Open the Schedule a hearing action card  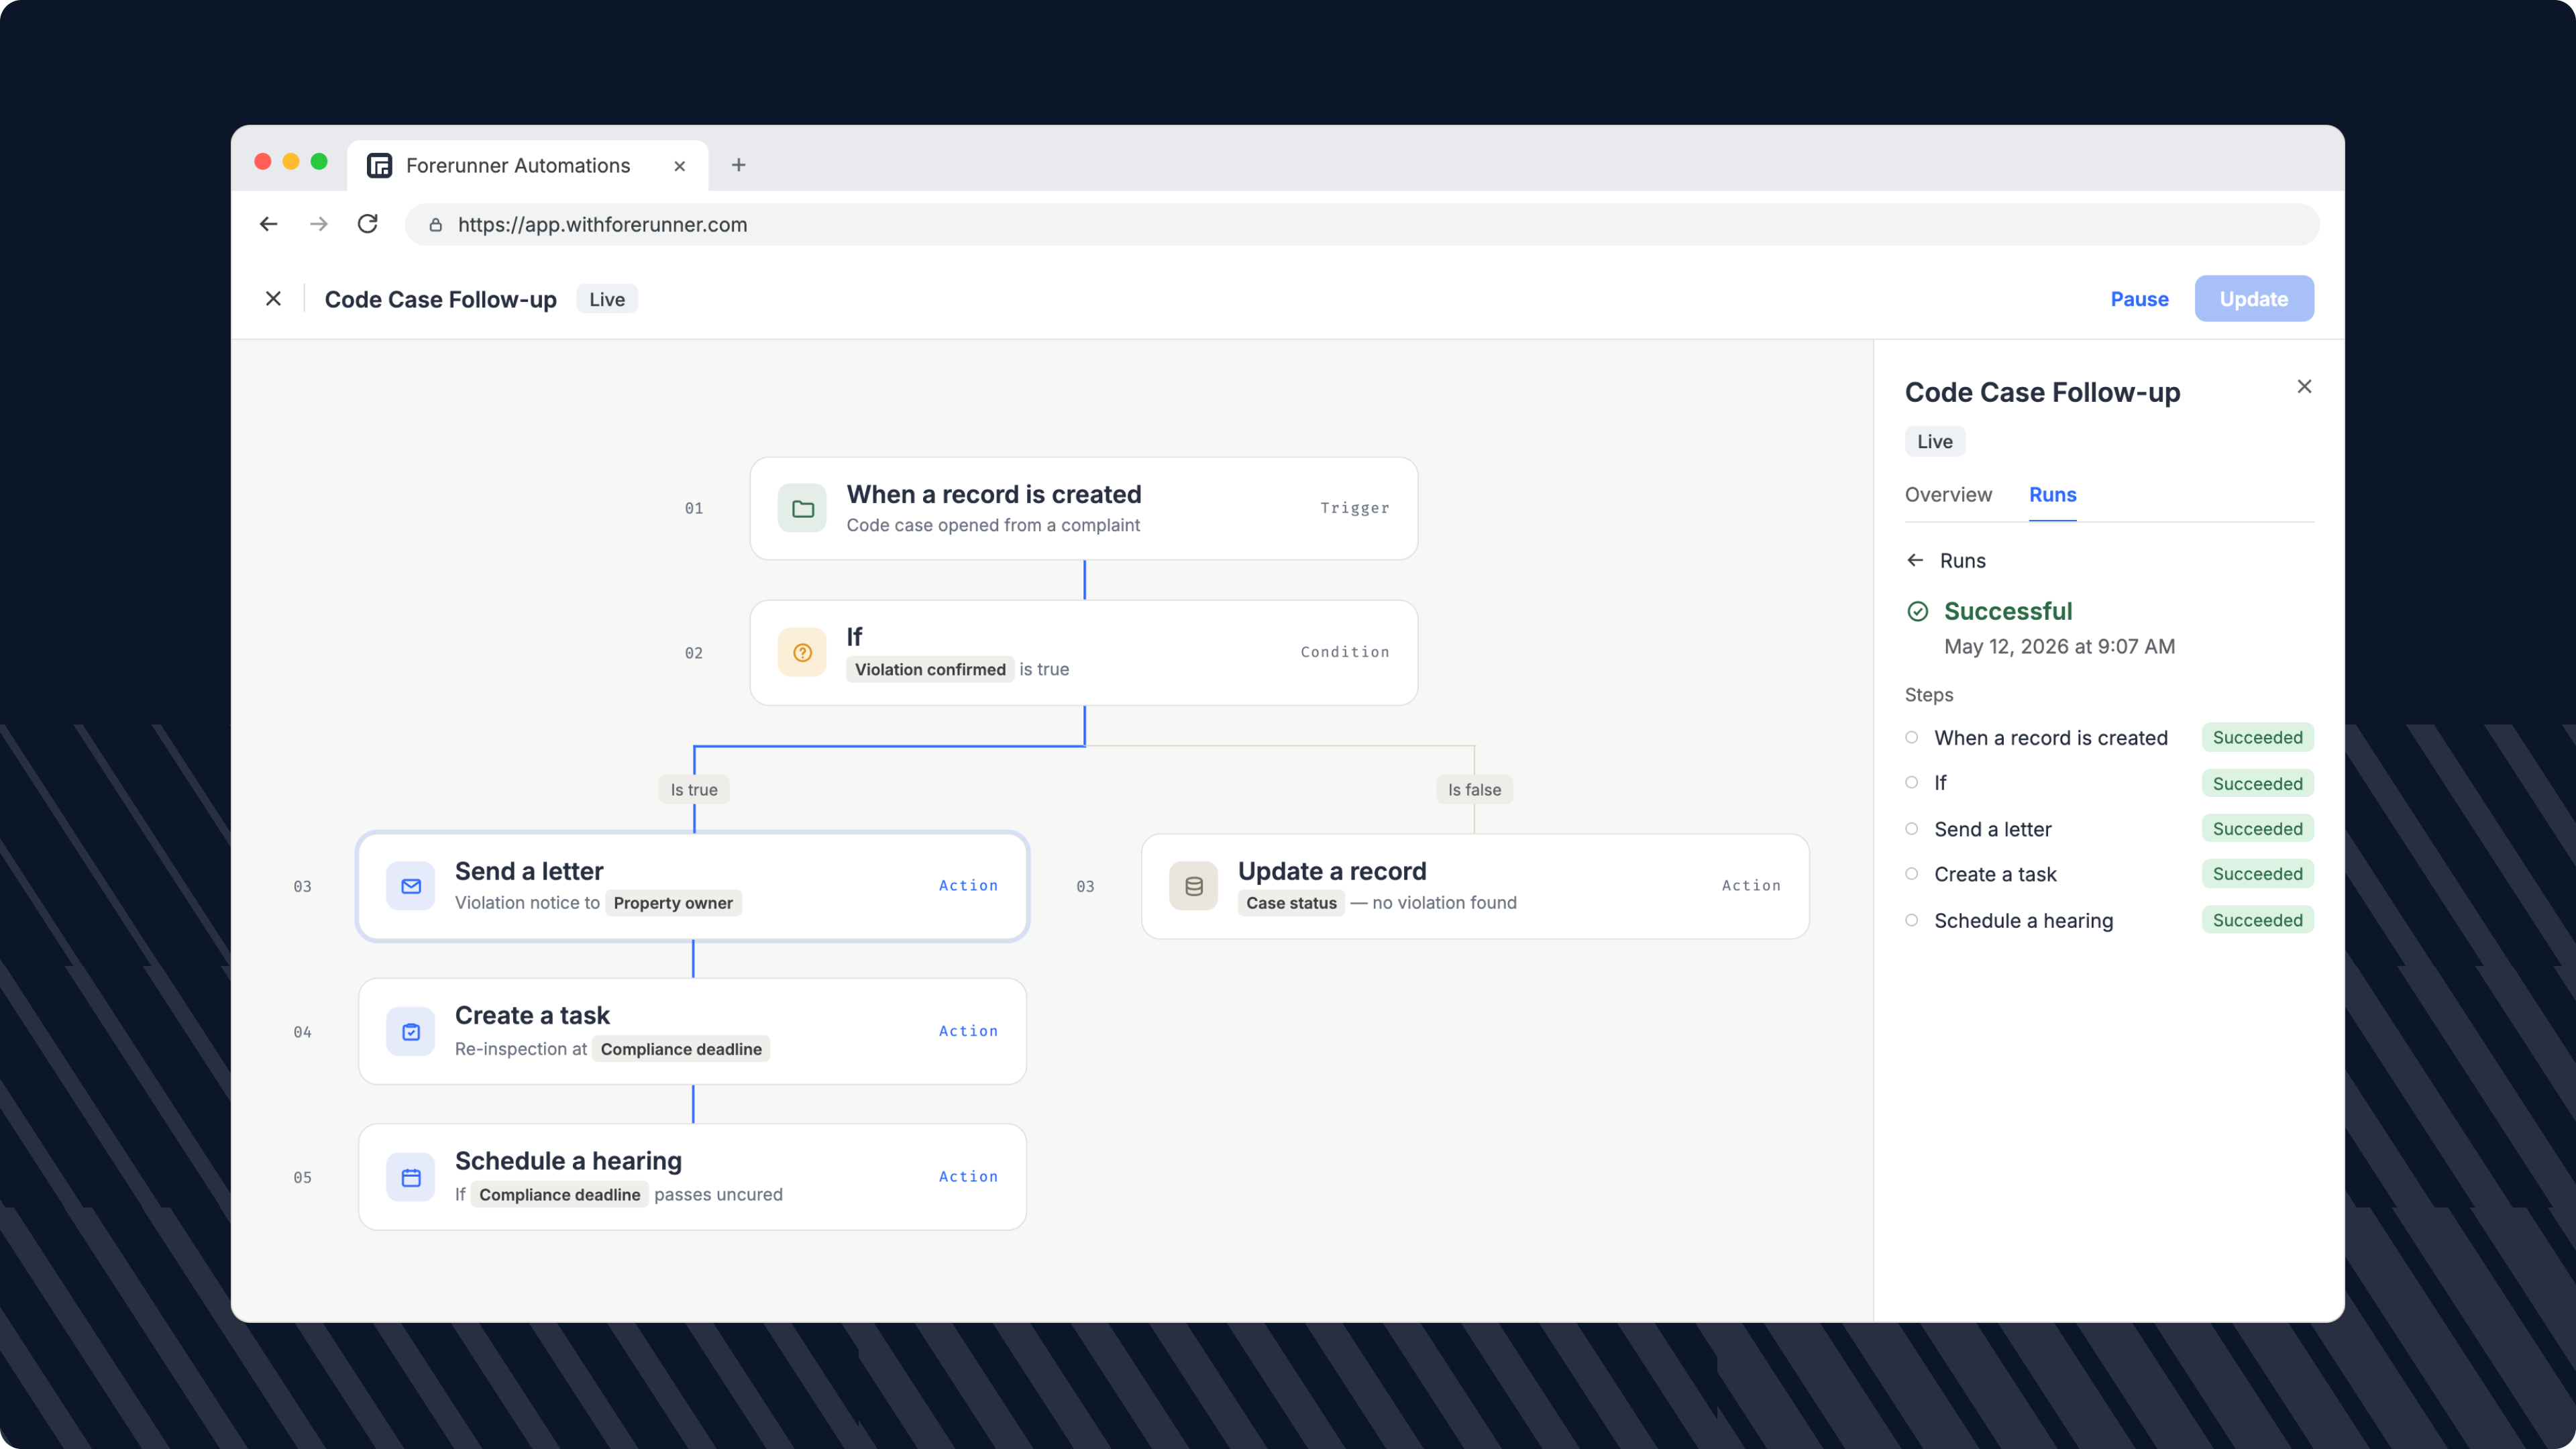point(693,1177)
